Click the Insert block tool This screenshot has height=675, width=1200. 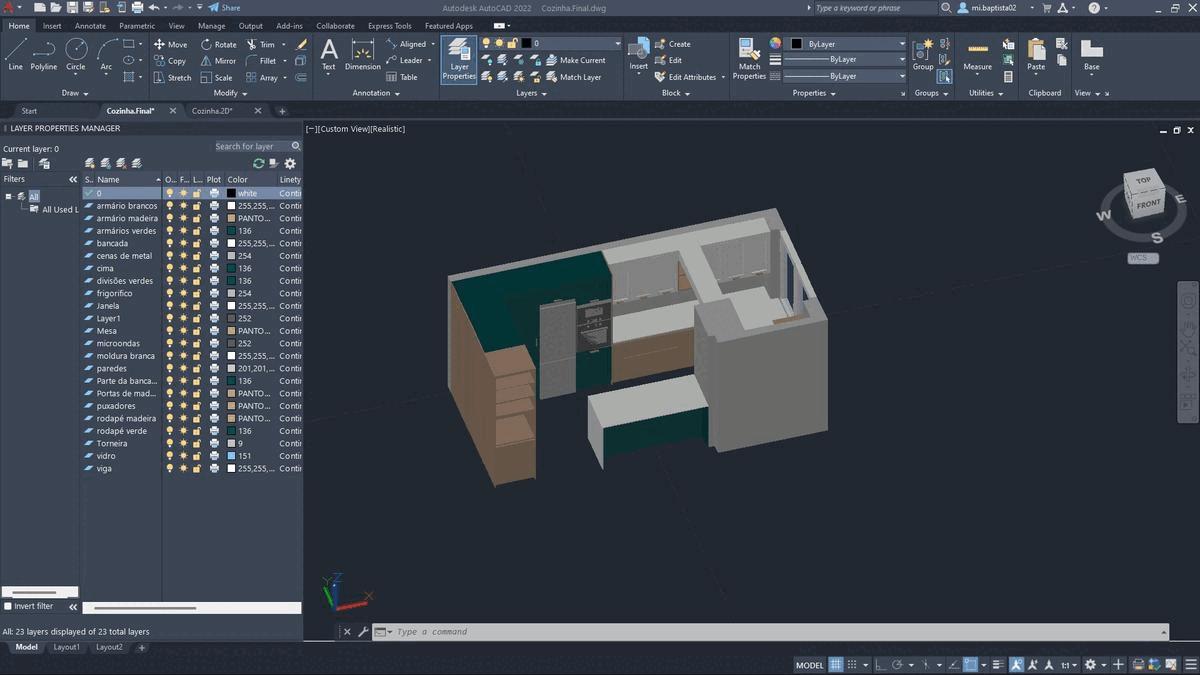(x=638, y=55)
